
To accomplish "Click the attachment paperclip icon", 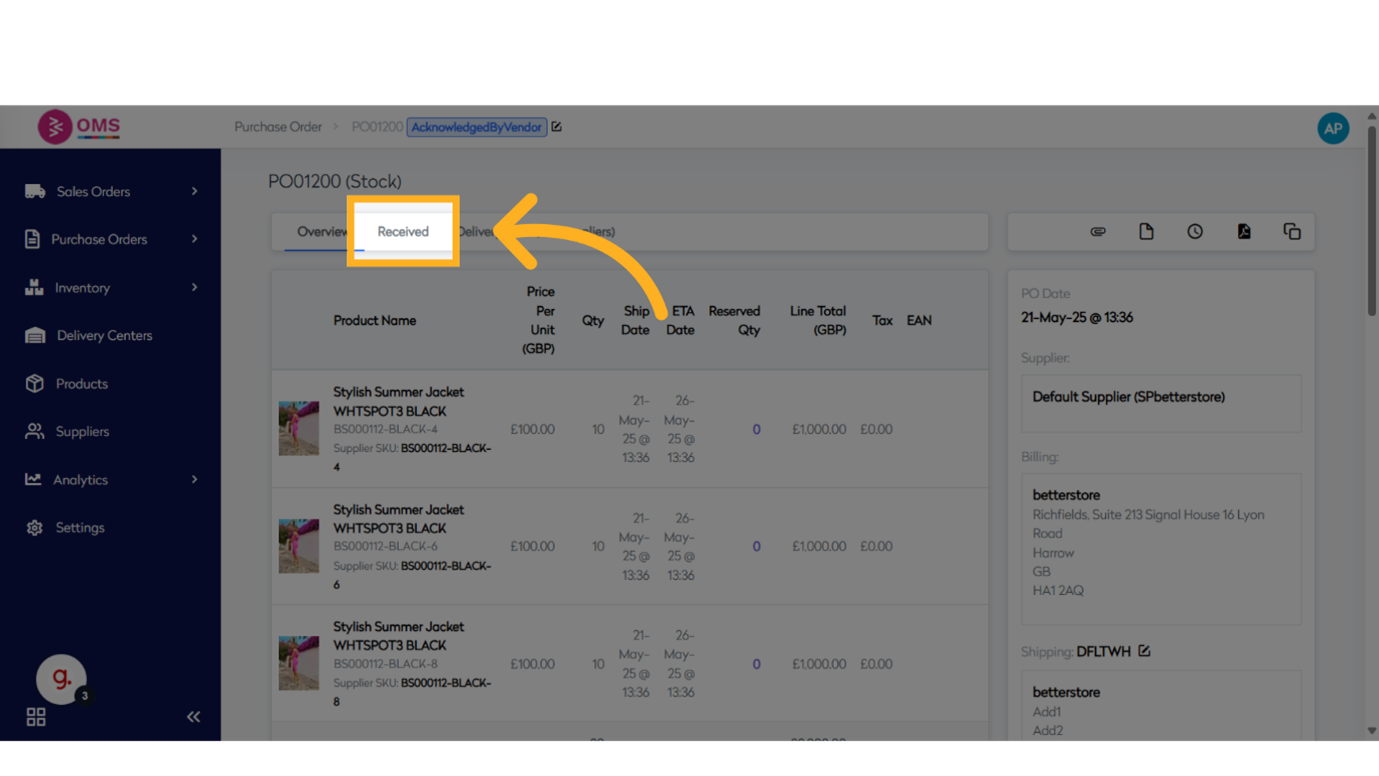I will click(x=1097, y=231).
